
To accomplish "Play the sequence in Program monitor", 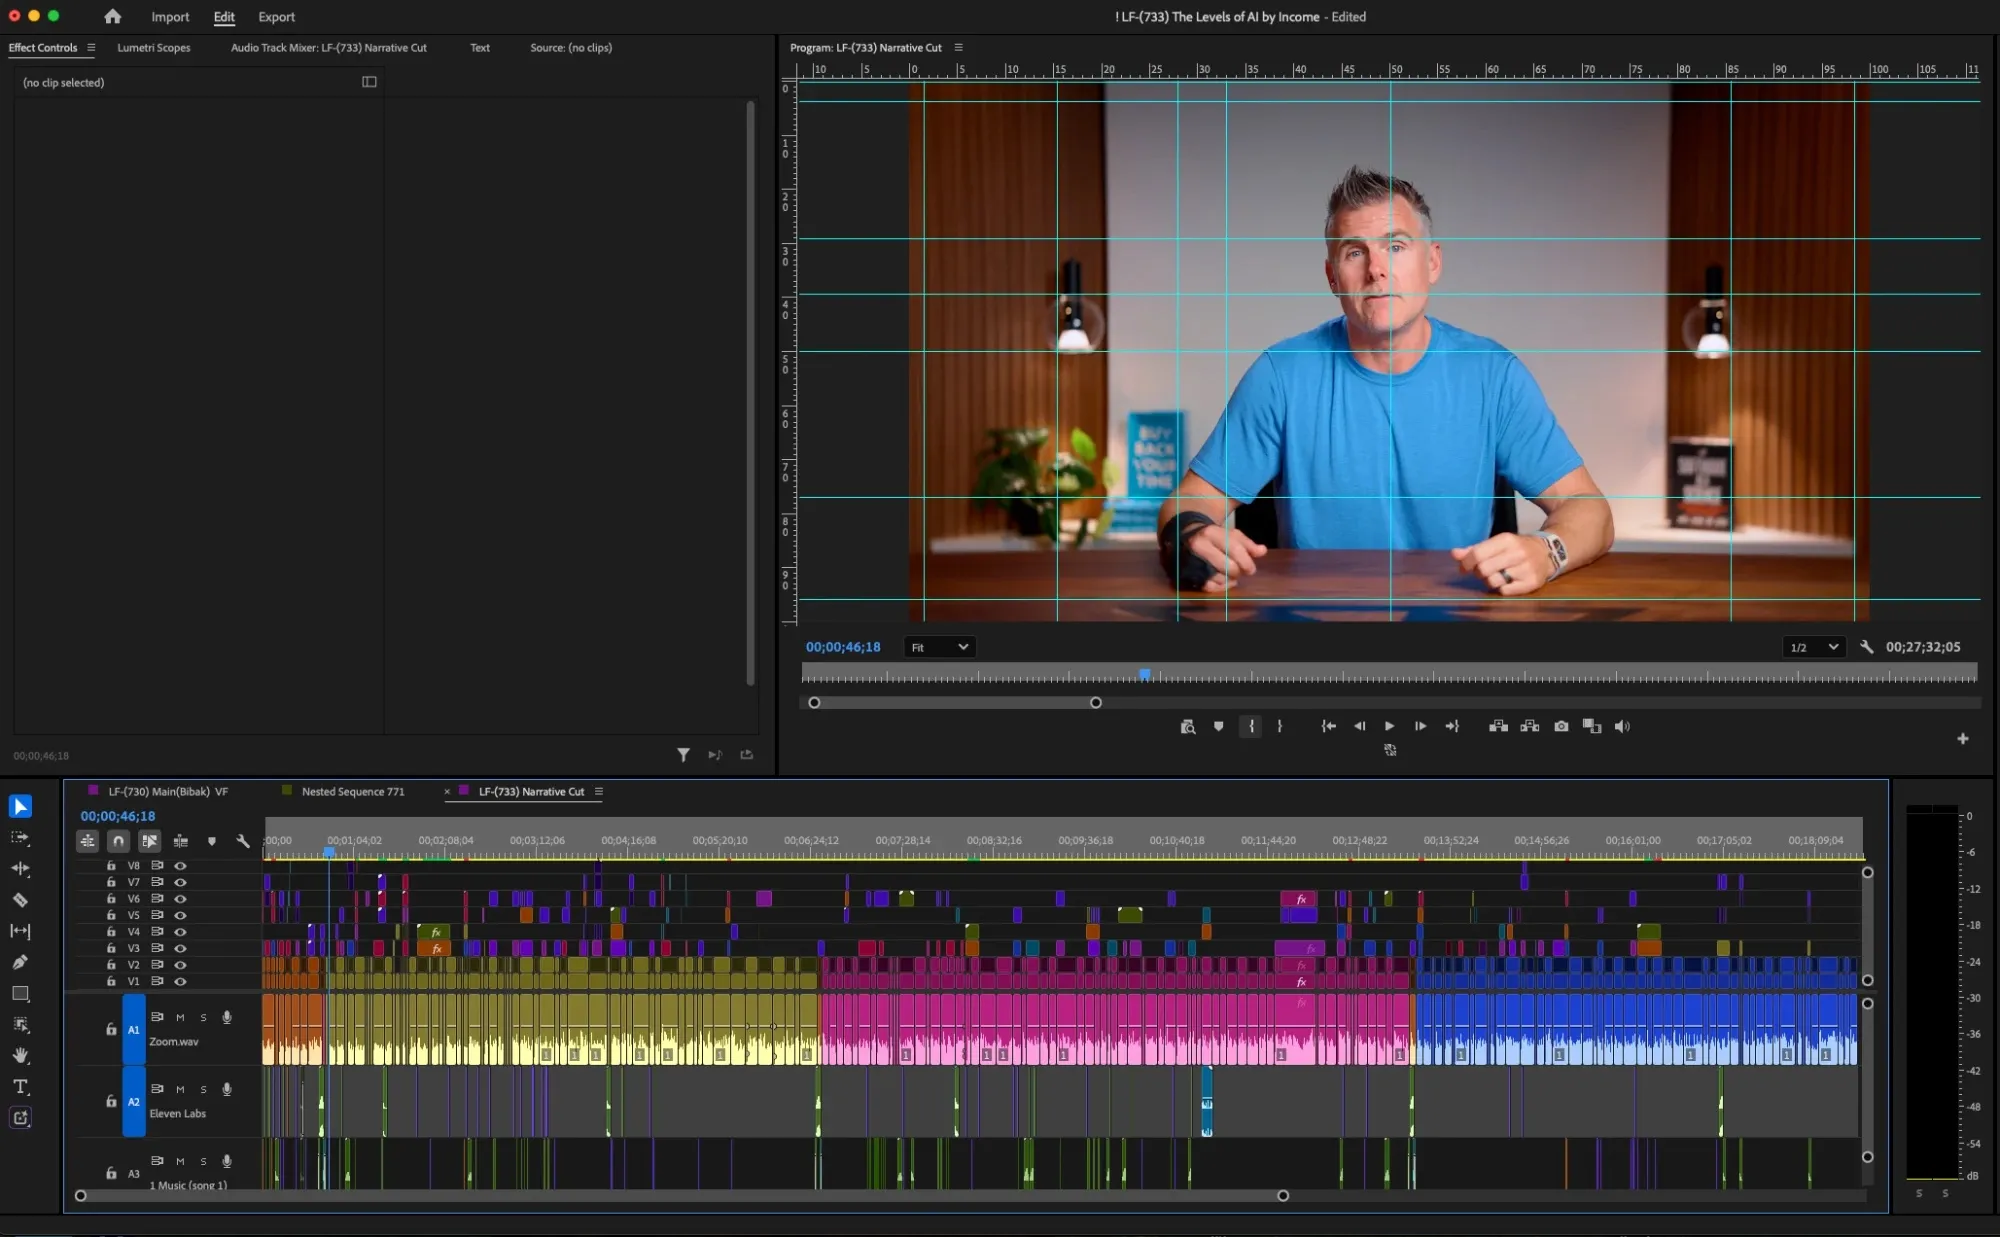I will (1389, 727).
